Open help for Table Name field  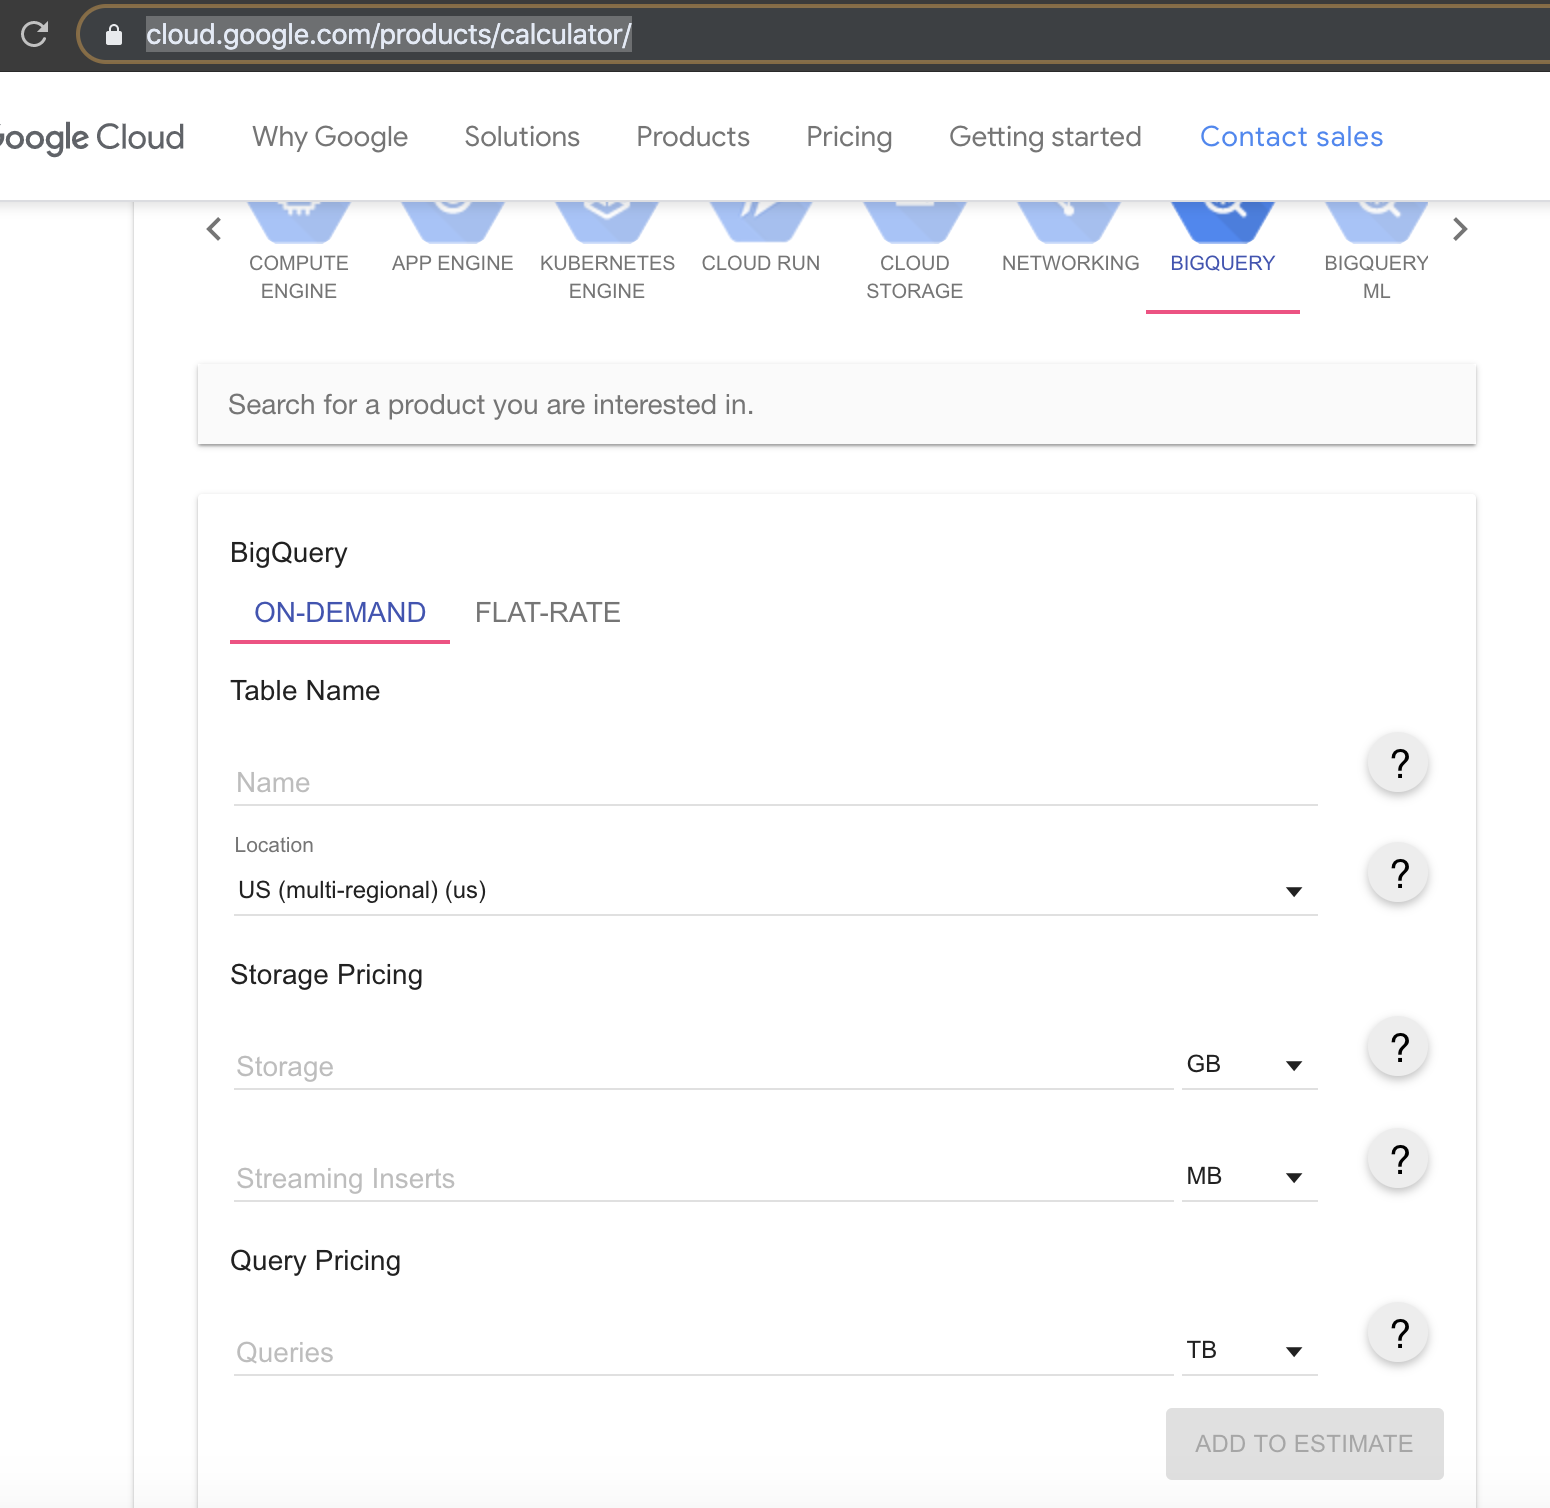(x=1398, y=763)
